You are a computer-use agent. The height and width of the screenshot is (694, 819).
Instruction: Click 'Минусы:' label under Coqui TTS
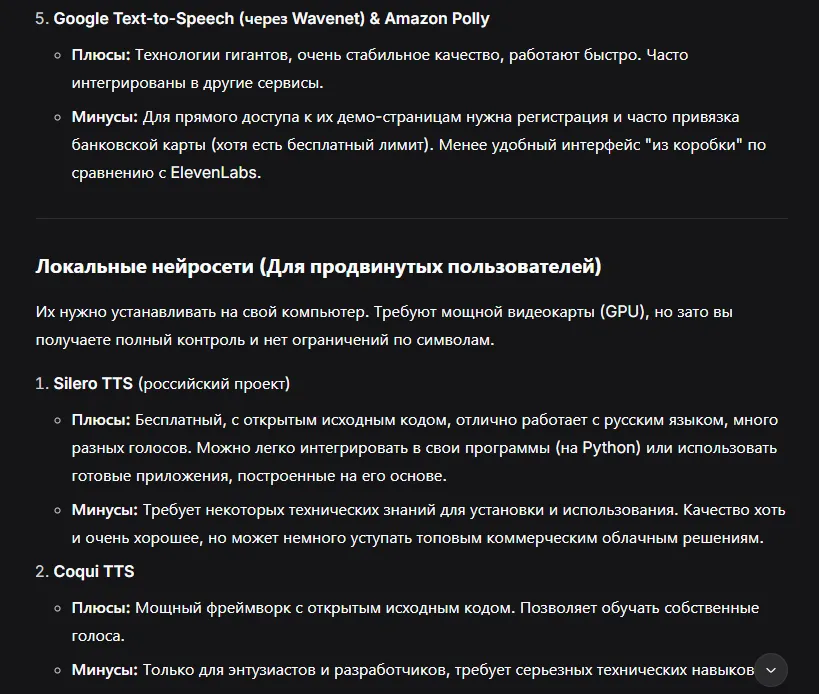[104, 670]
